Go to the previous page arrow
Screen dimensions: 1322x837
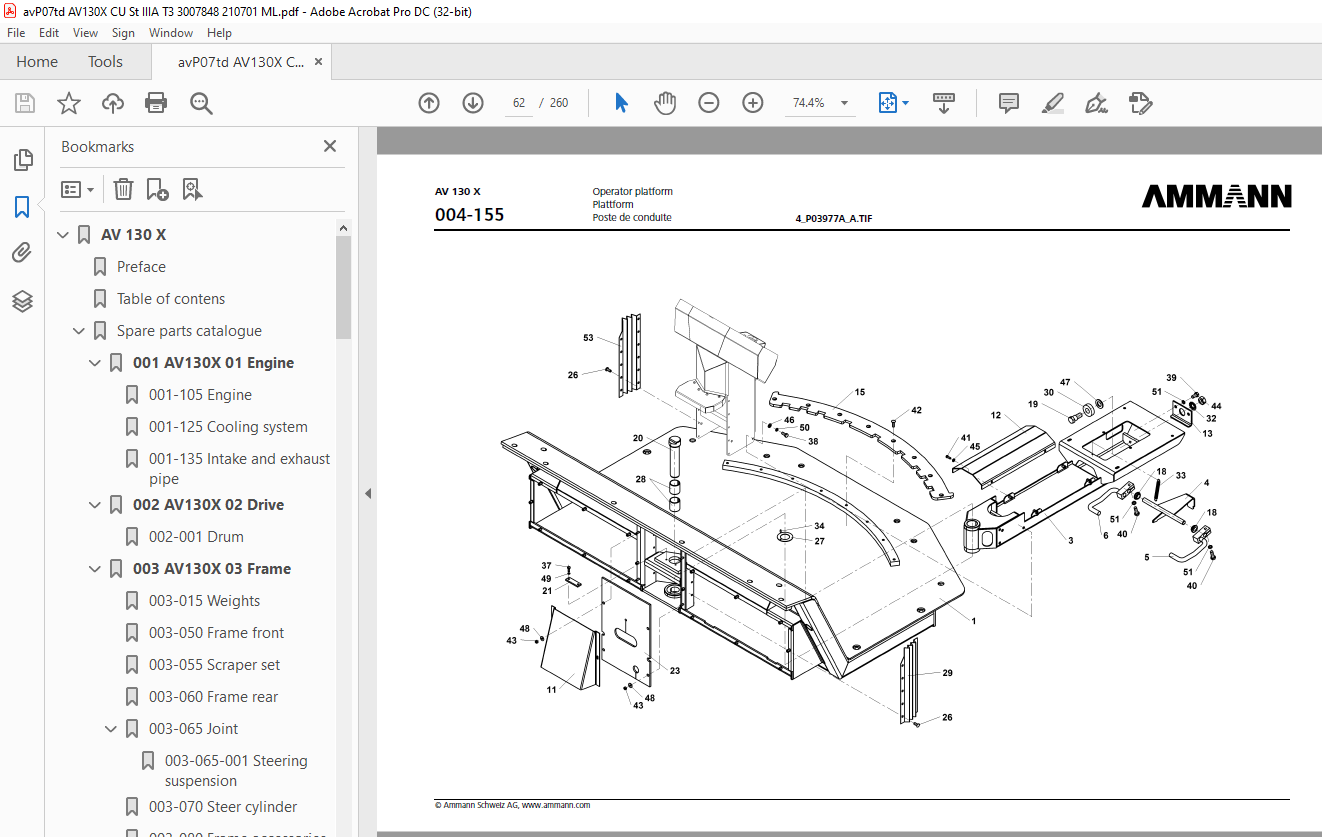(429, 103)
